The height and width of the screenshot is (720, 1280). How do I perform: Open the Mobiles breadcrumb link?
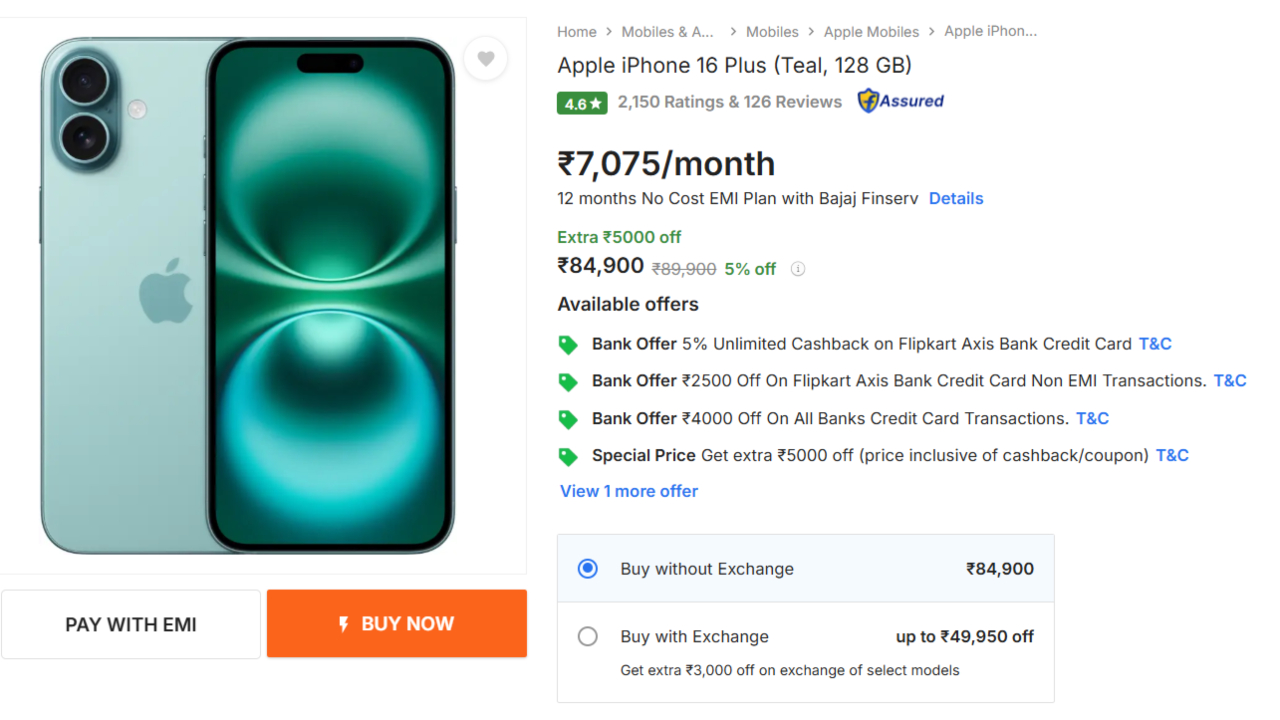772,32
